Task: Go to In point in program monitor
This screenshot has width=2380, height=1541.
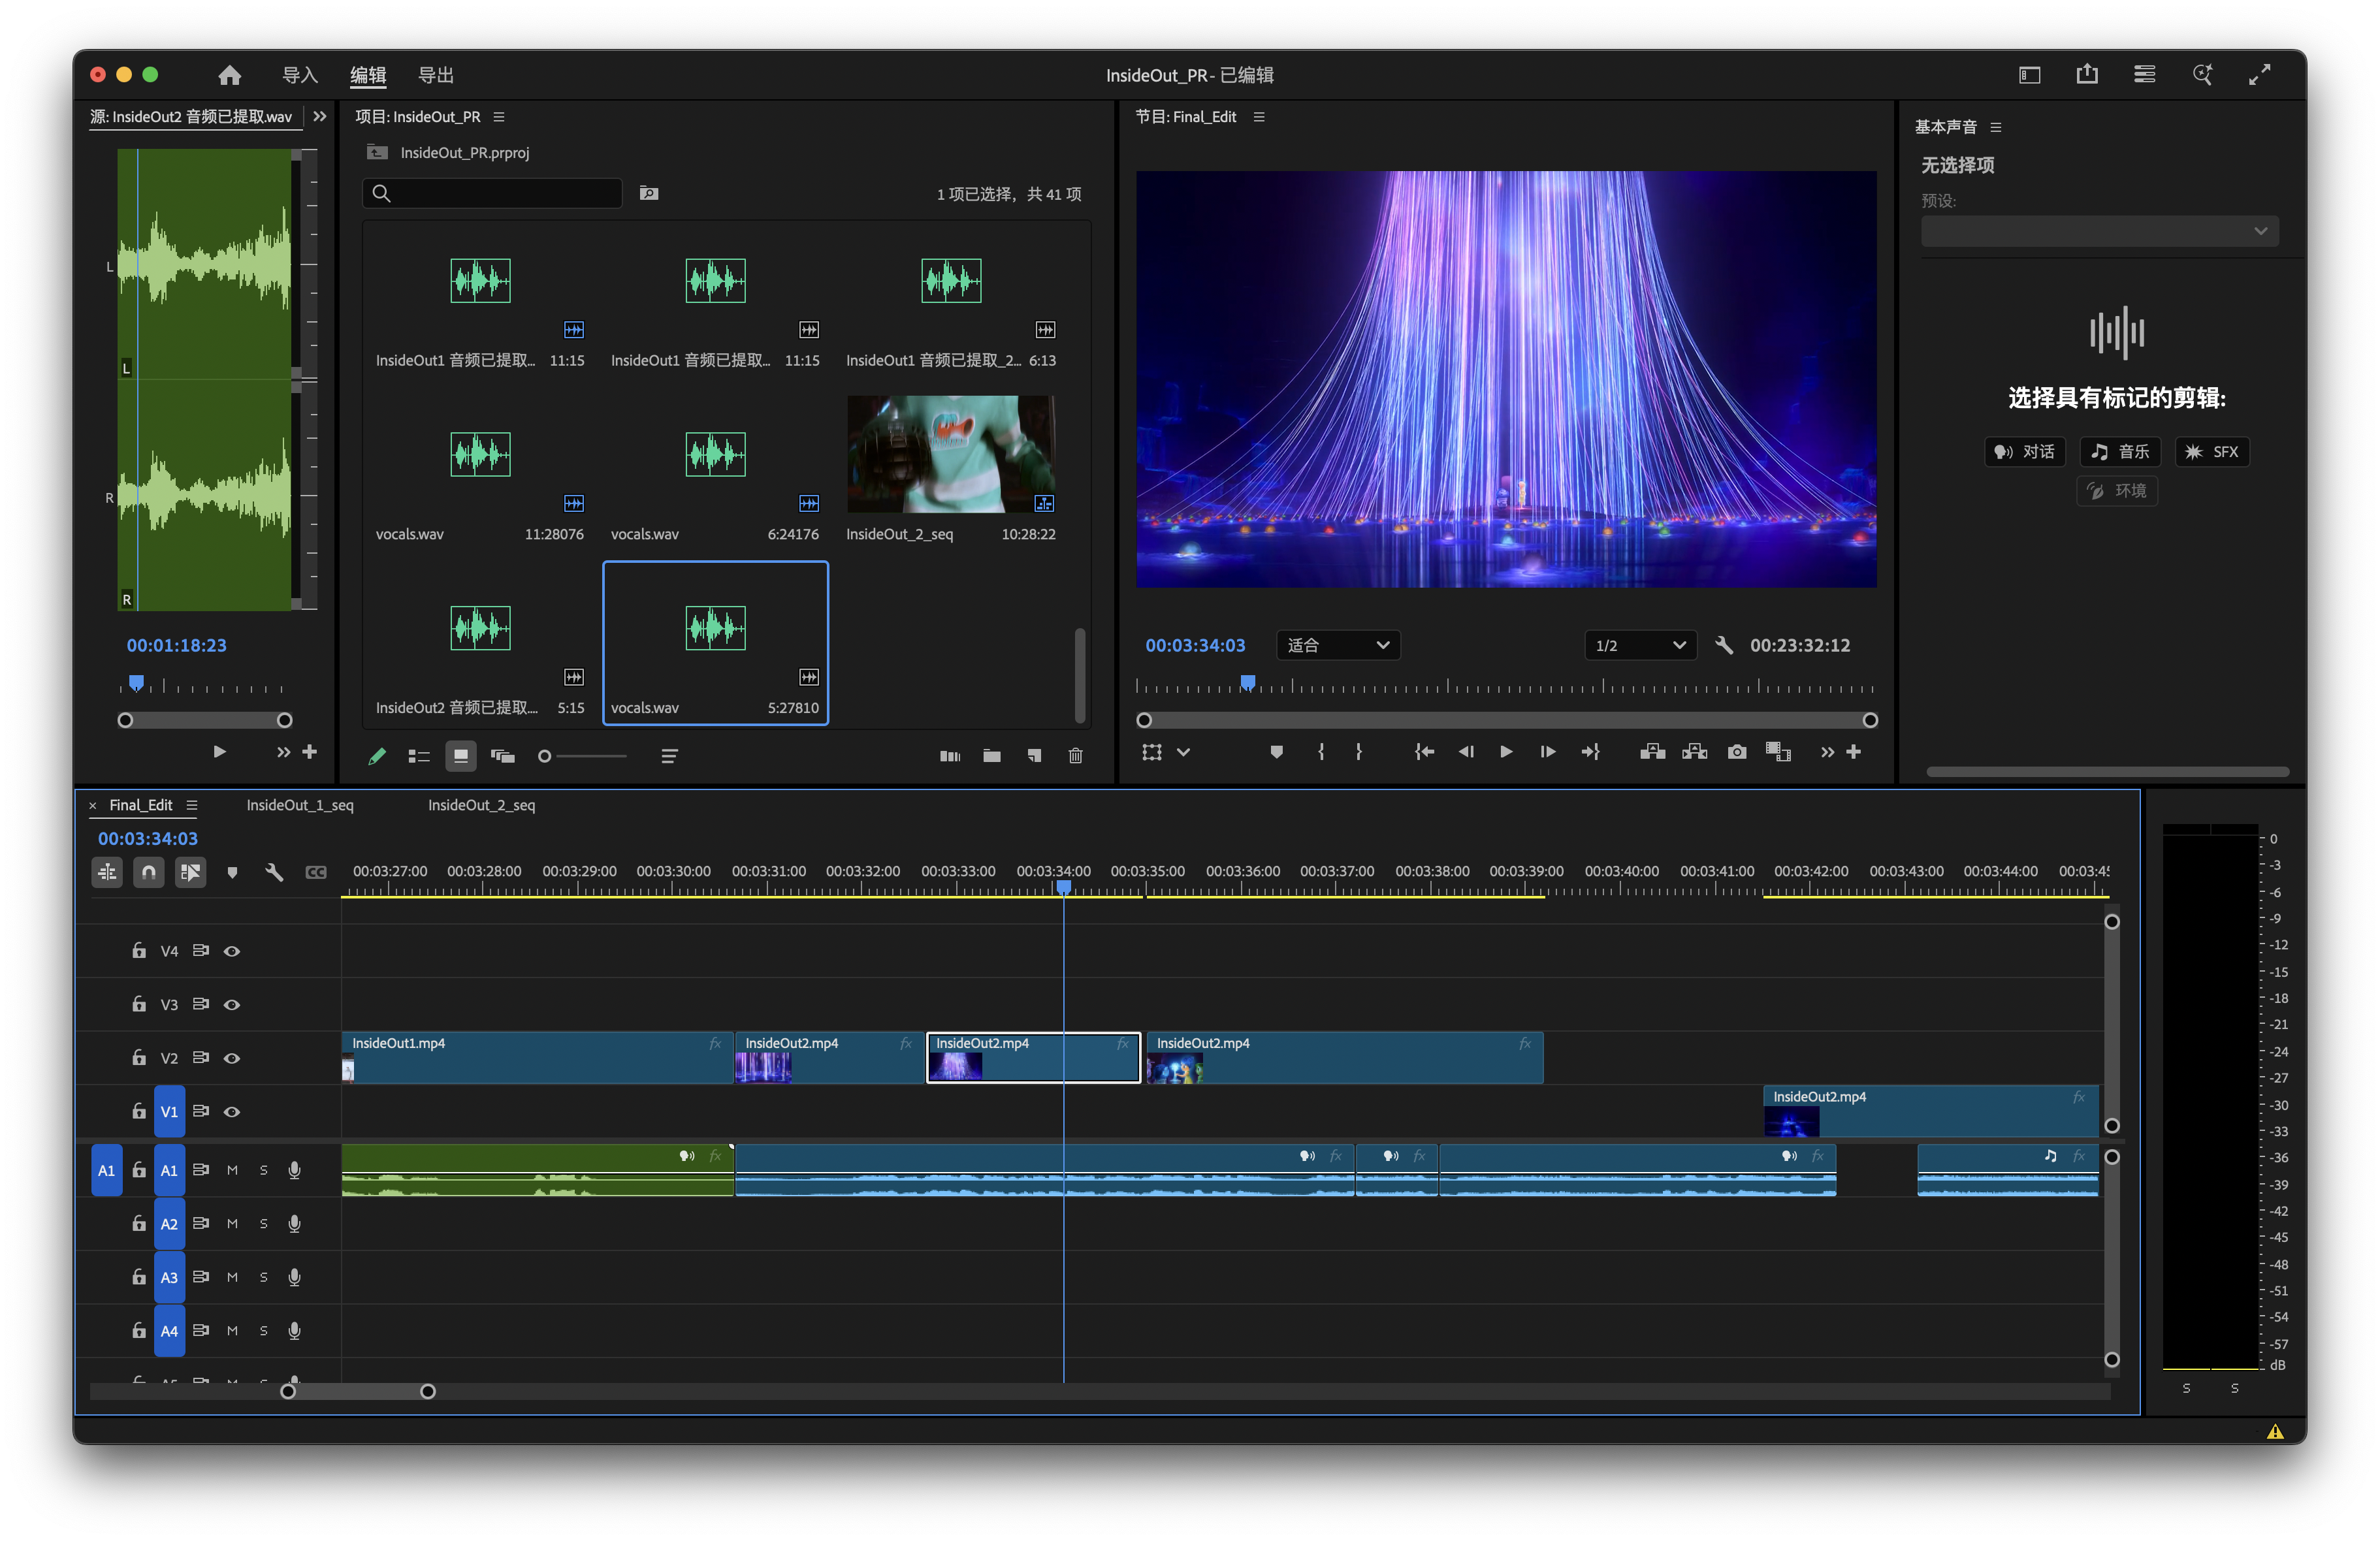Action: (1424, 752)
